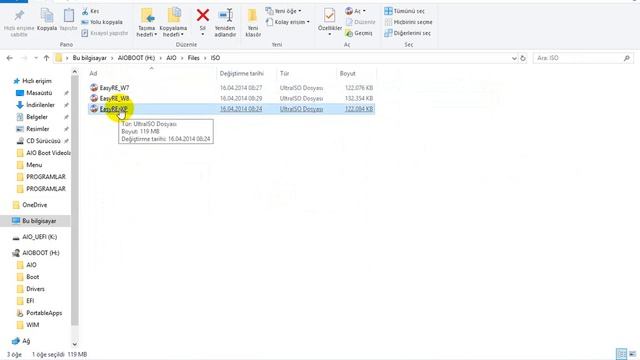Switch to large icons view in status bar
The image size is (640, 360).
[632, 354]
